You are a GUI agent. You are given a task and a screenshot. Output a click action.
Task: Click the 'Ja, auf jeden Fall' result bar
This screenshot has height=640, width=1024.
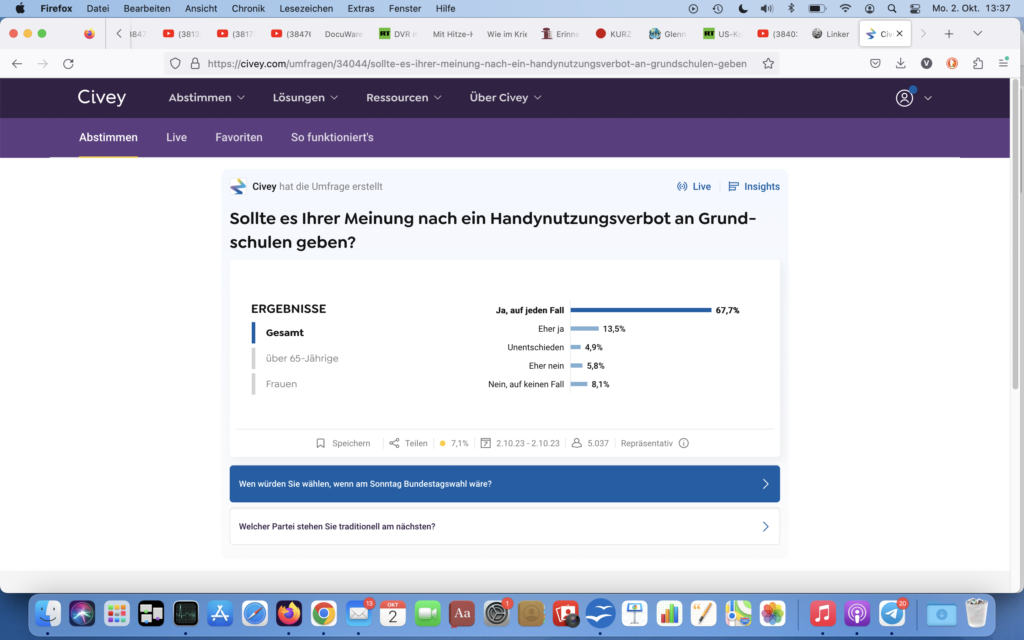tap(640, 310)
